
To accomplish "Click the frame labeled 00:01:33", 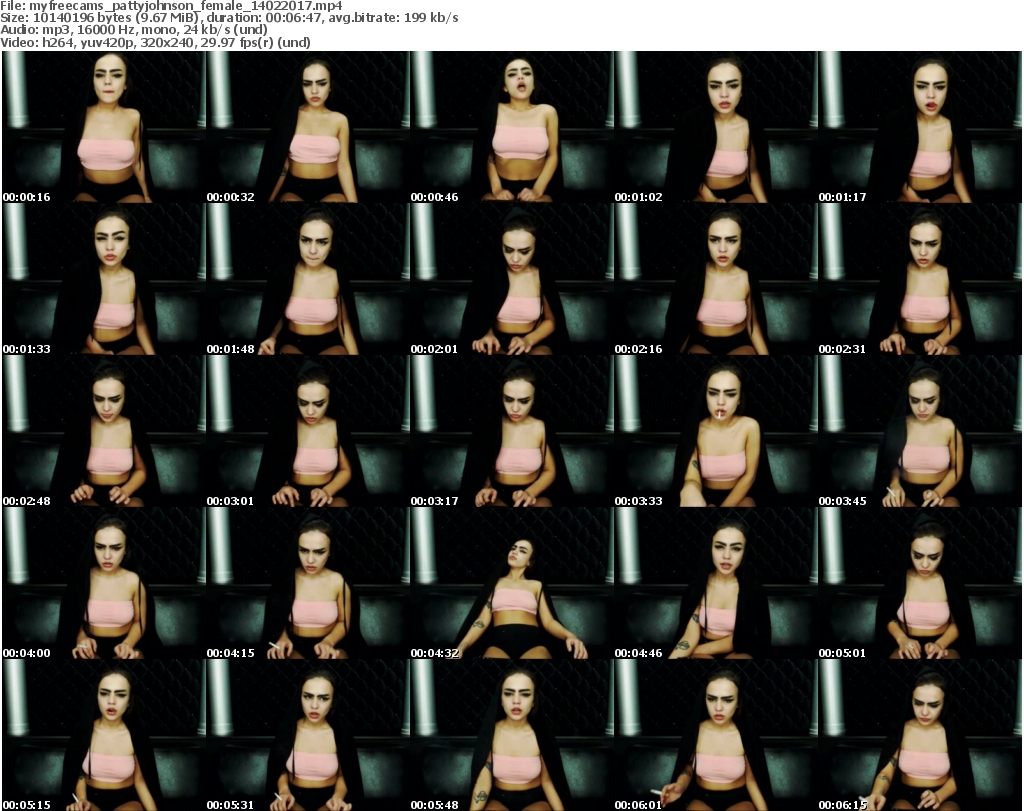I will 104,279.
